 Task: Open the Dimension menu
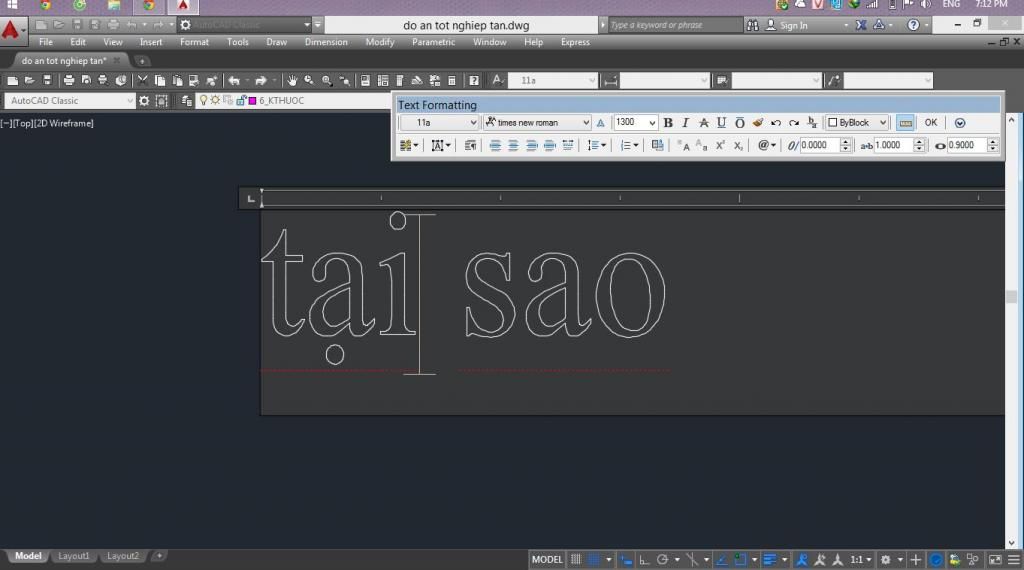click(x=326, y=42)
